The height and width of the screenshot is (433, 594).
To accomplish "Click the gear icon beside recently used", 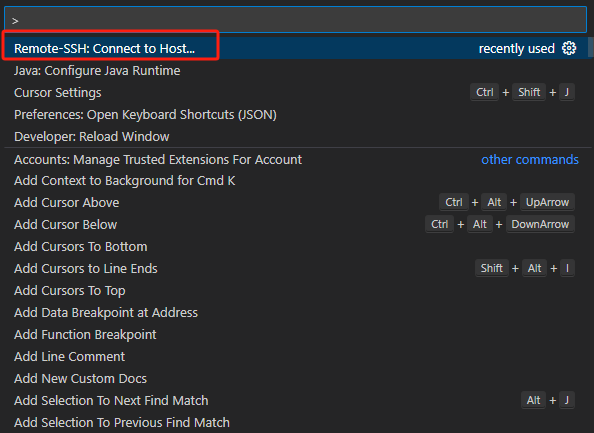I will [569, 48].
